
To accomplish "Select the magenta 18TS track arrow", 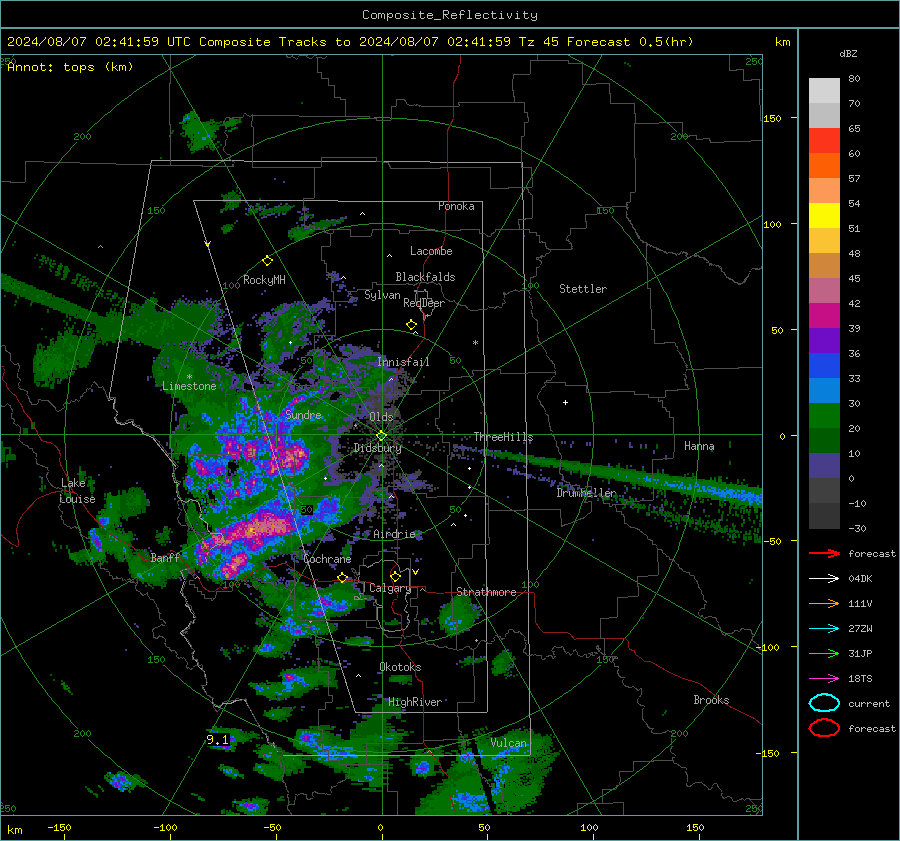I will click(x=824, y=679).
